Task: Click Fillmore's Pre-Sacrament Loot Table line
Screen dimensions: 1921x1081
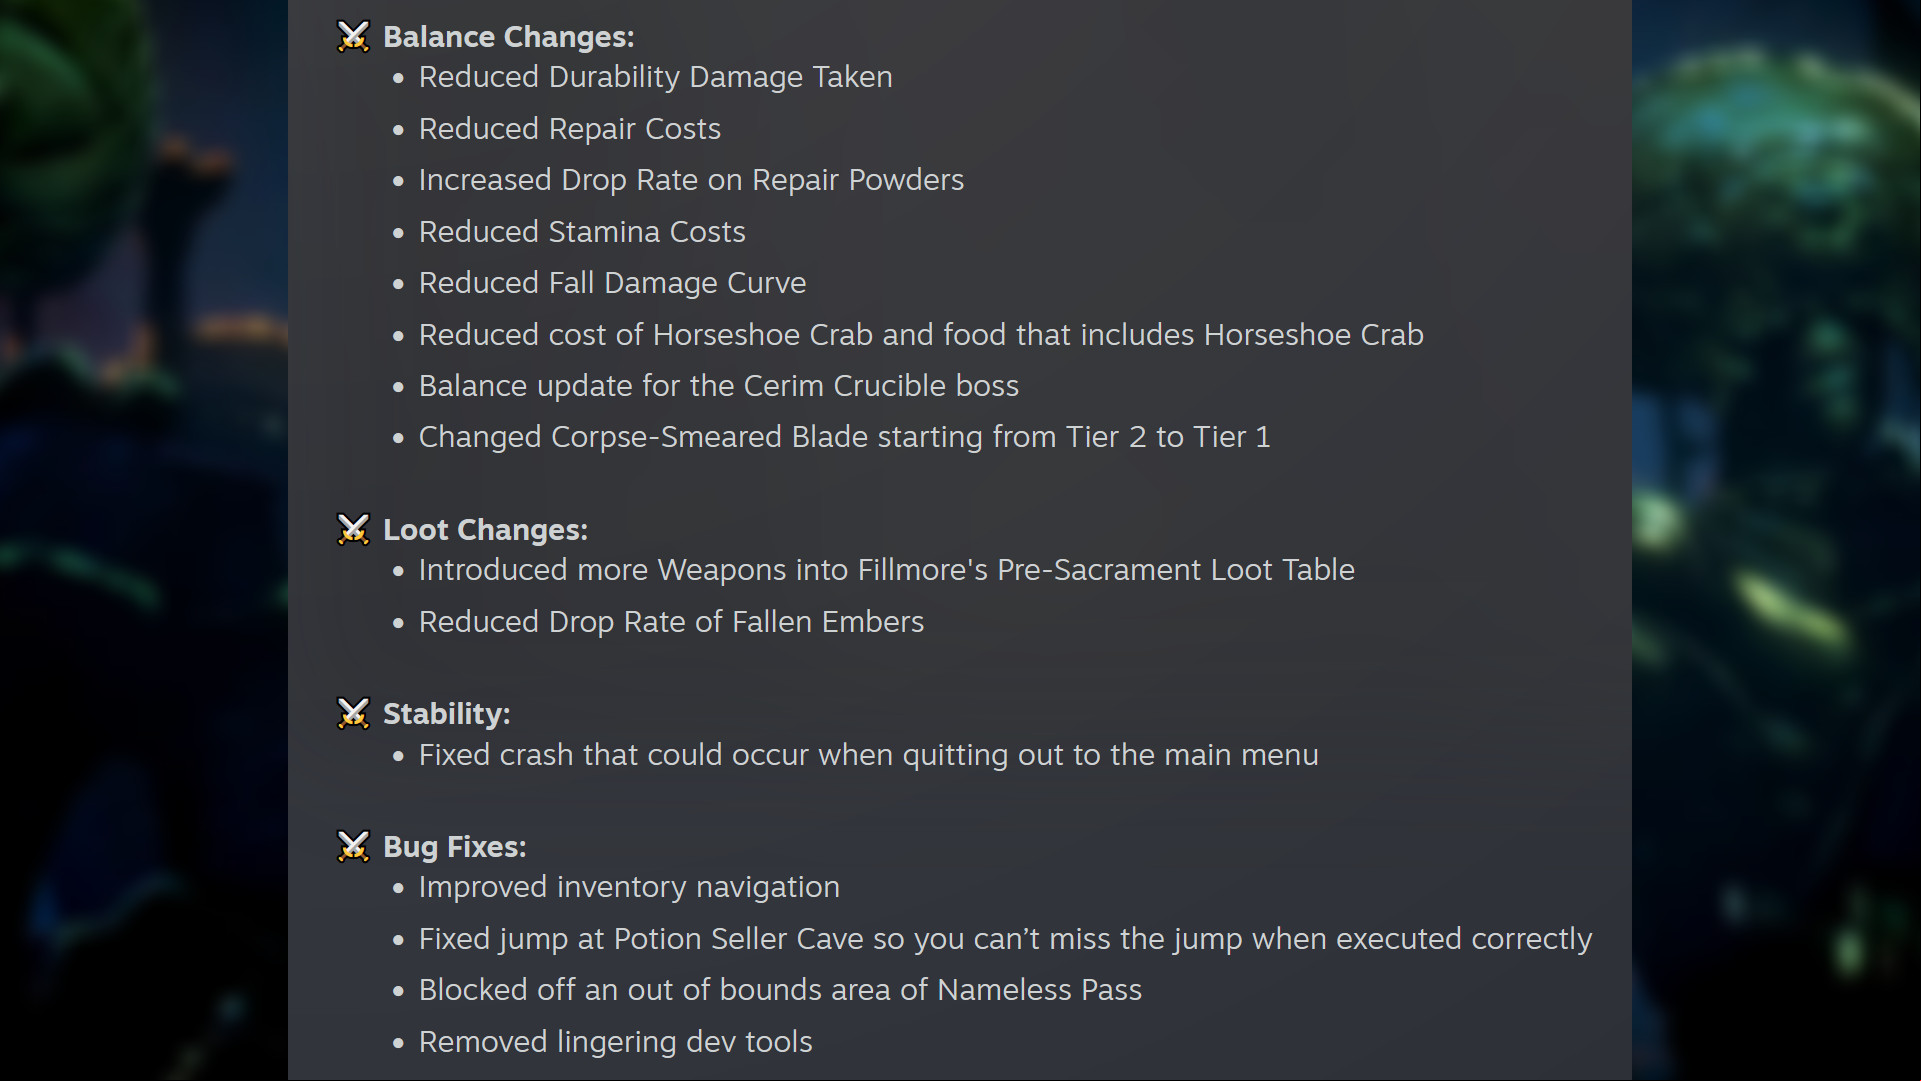Action: coord(887,570)
